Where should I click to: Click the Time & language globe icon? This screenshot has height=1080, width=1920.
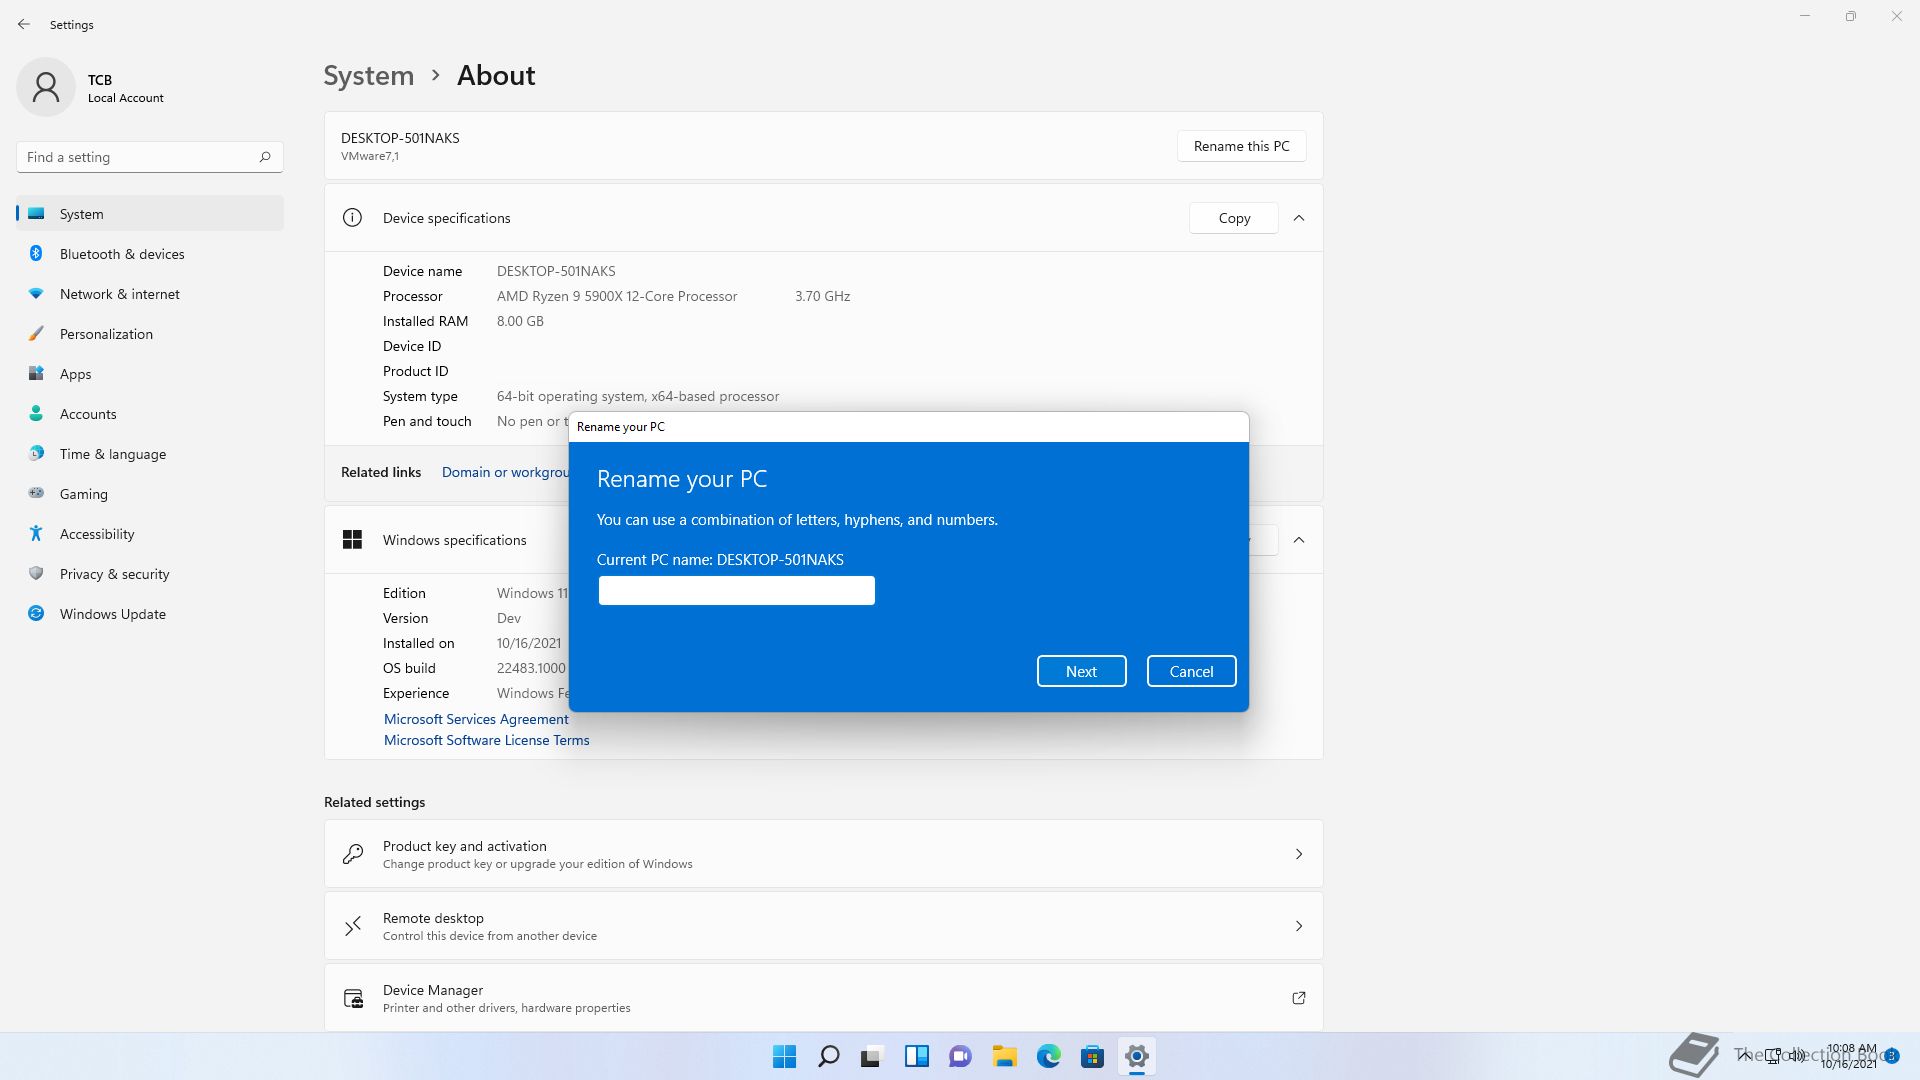[36, 453]
